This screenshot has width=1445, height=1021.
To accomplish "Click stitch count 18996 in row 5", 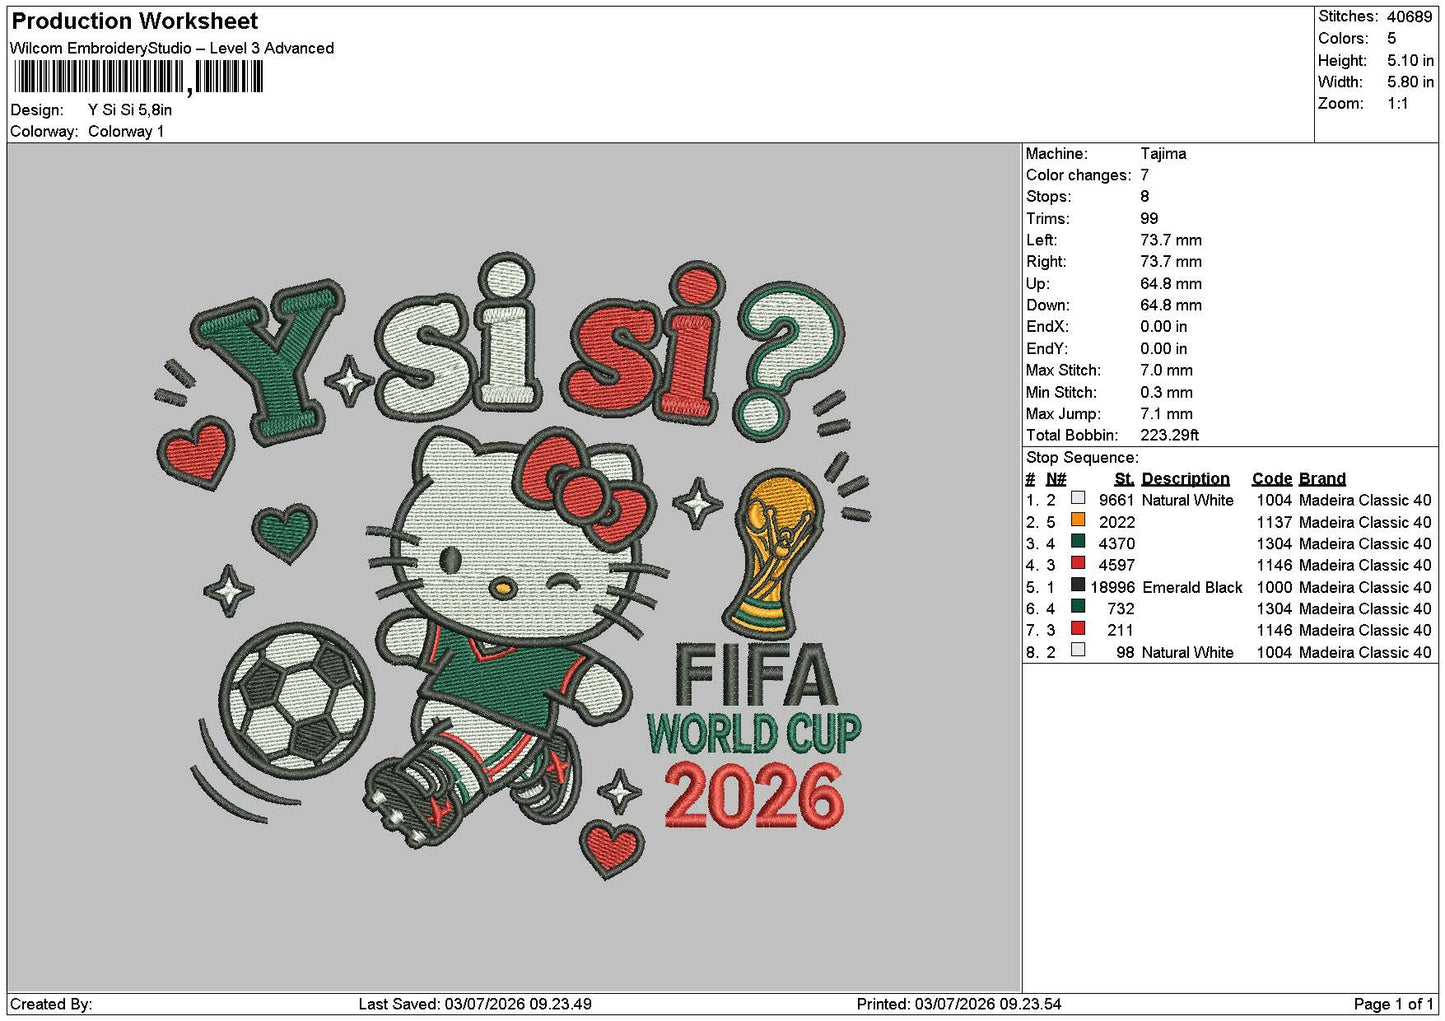I will point(1113,588).
